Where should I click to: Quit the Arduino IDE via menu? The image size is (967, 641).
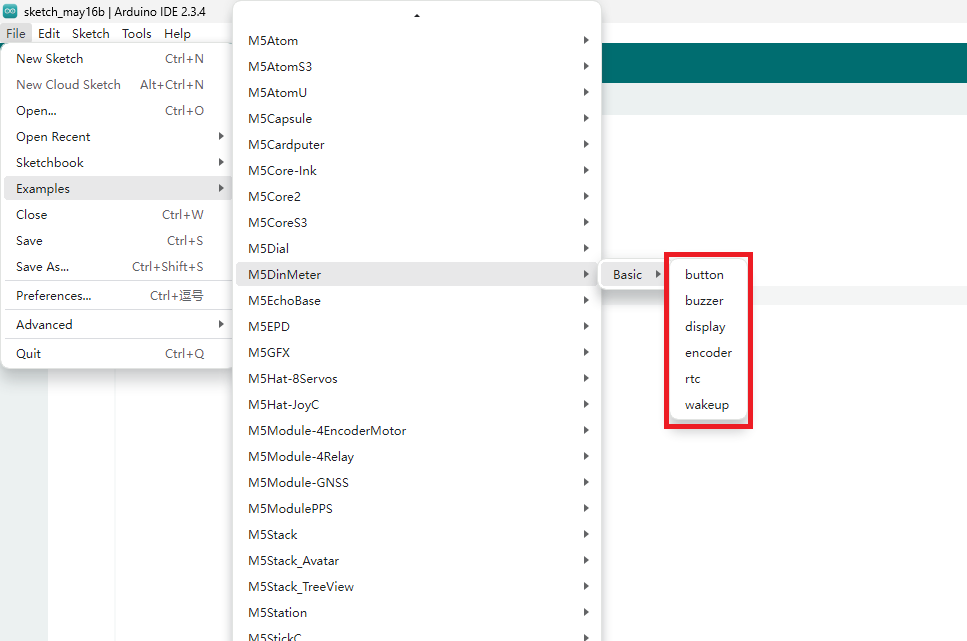pos(117,354)
